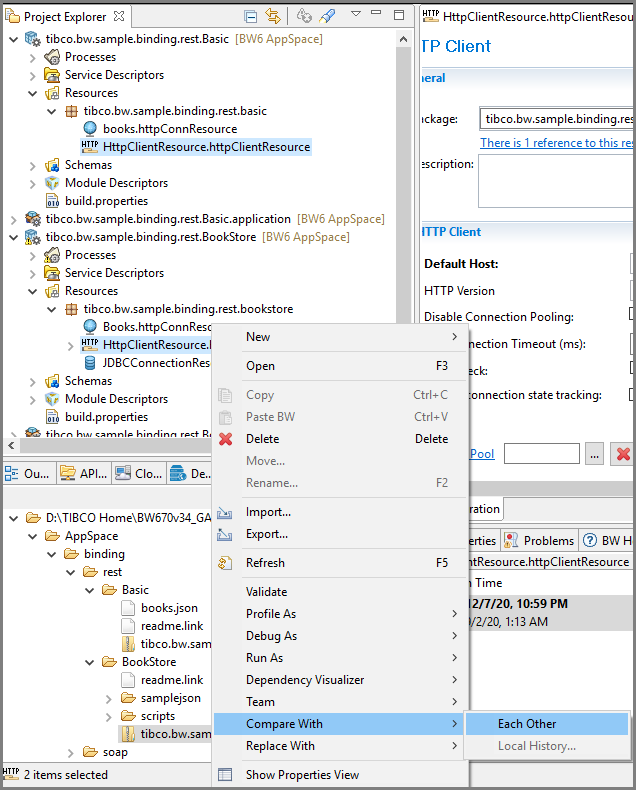Image resolution: width=636 pixels, height=790 pixels.
Task: Collapse the rest.BookStore project node
Action: pos(14,237)
